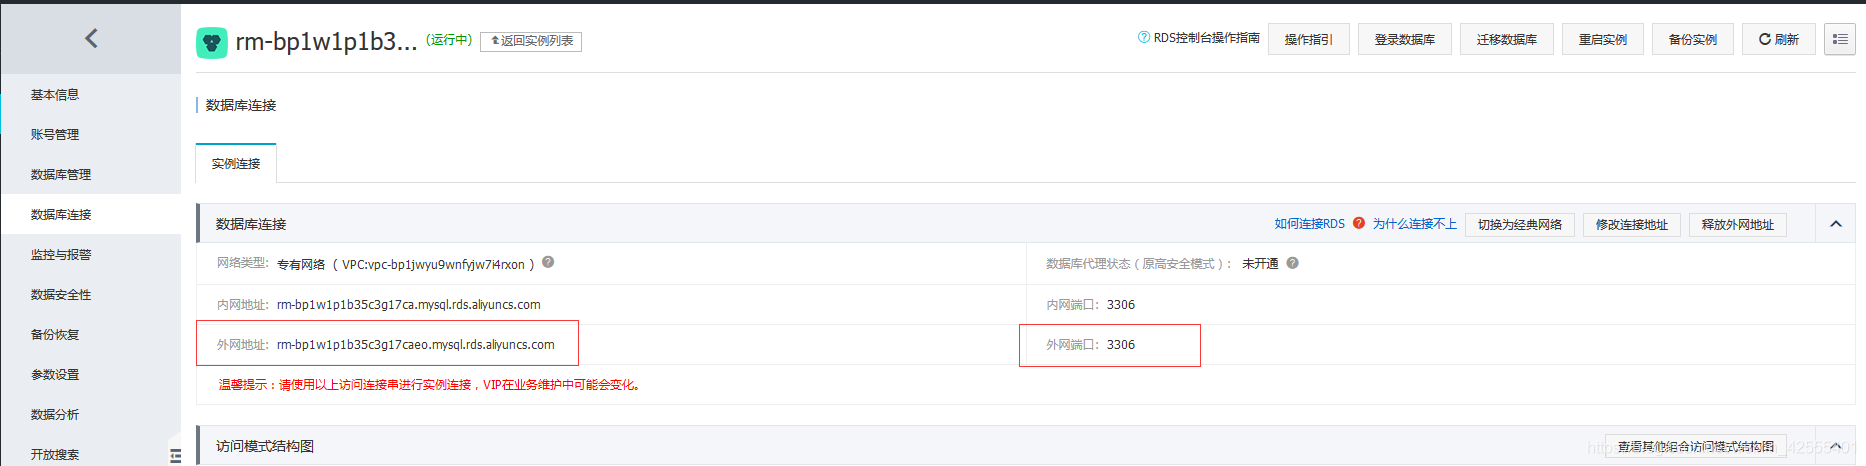Click help icon next to RDS控制台操作指南
The height and width of the screenshot is (466, 1866).
pyautogui.click(x=1143, y=37)
